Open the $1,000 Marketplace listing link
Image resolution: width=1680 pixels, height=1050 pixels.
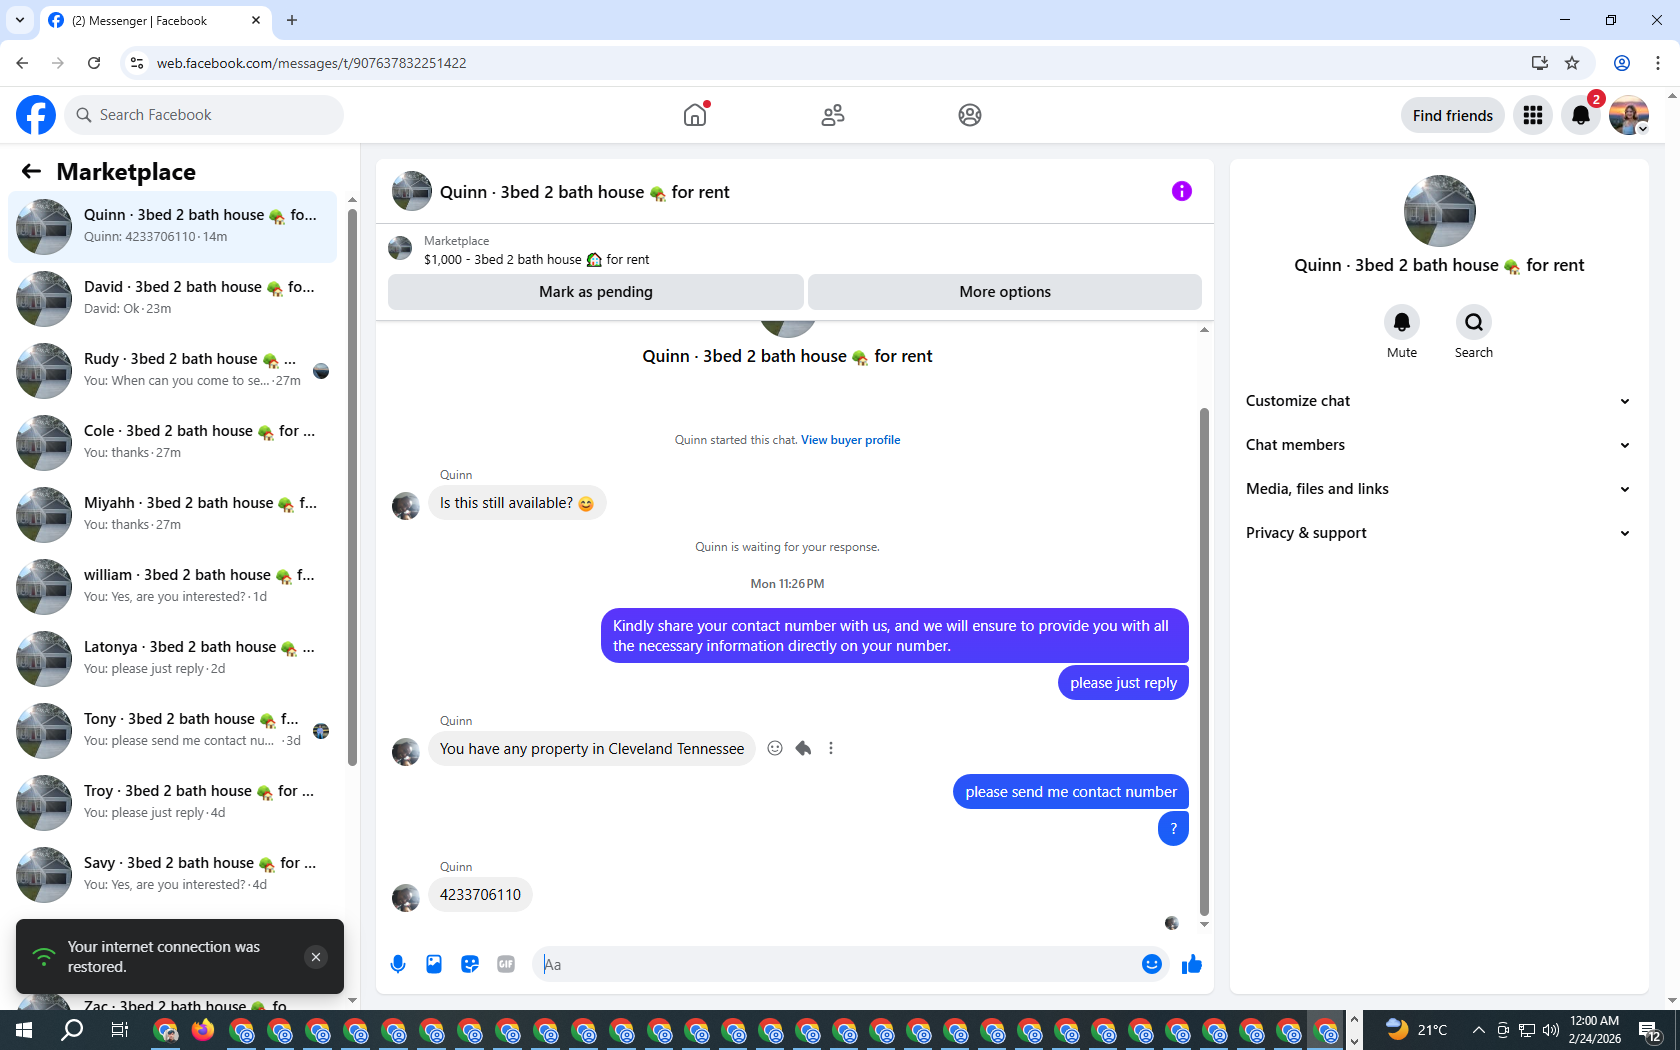pos(536,259)
